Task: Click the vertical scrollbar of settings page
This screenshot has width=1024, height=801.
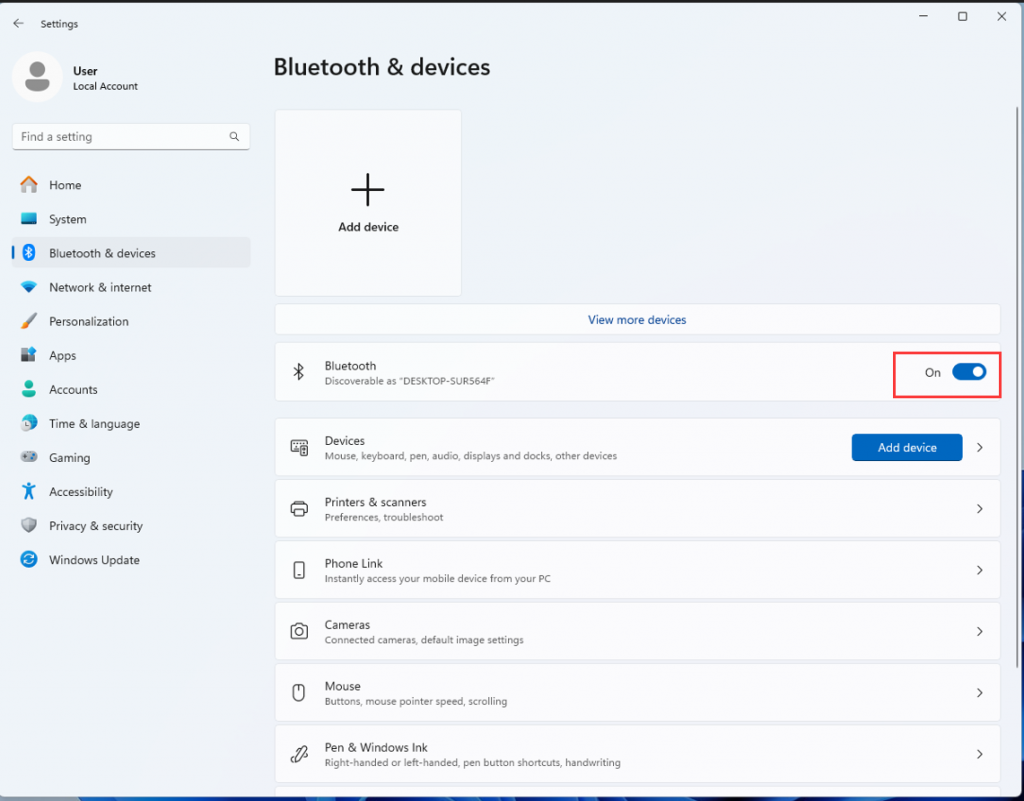Action: pyautogui.click(x=1017, y=385)
